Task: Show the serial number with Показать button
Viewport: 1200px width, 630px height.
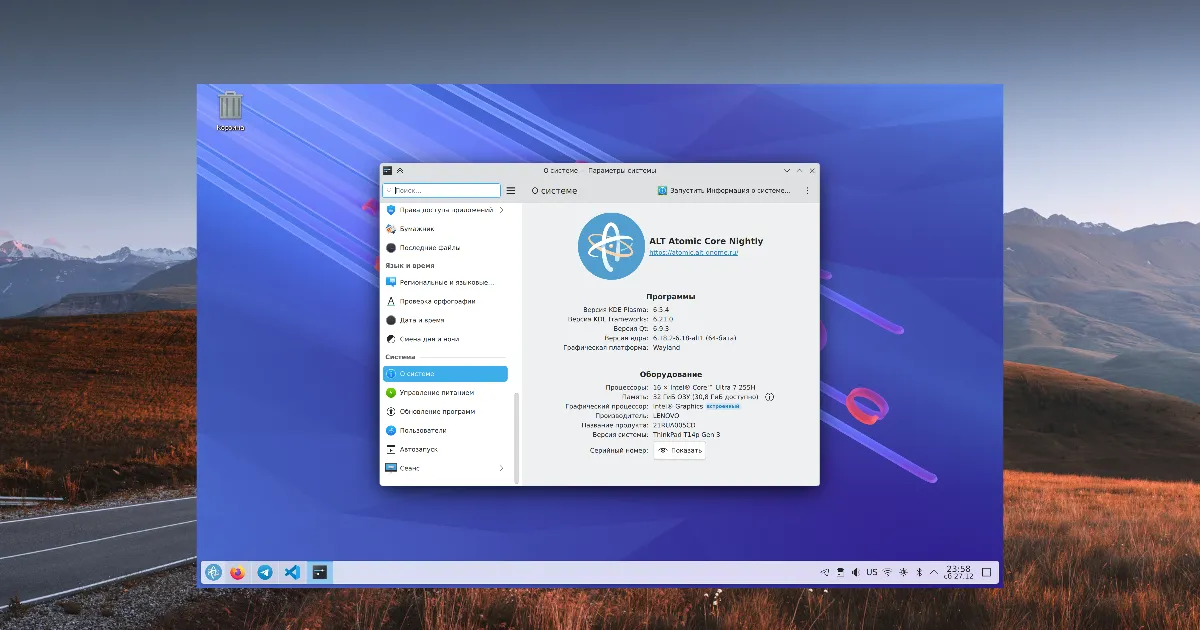Action: point(680,451)
